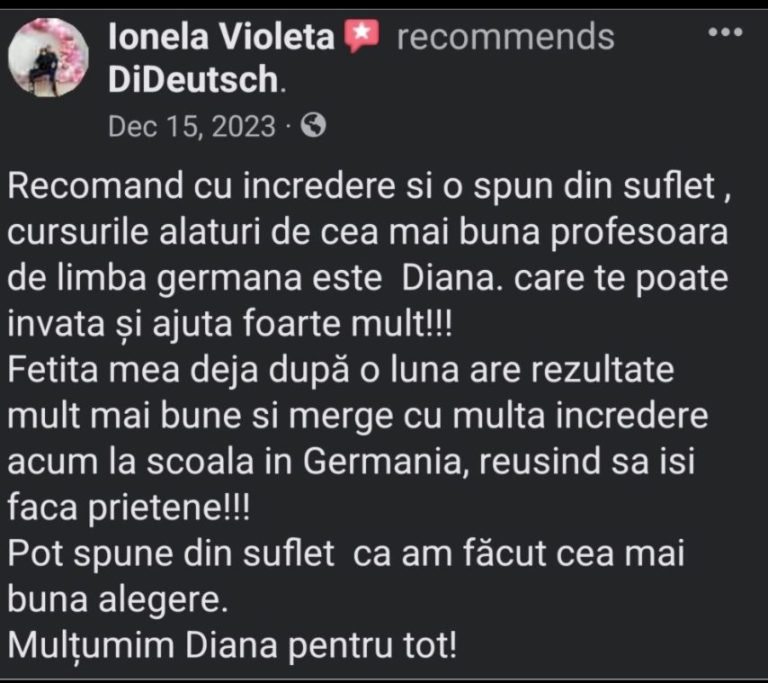Open the post dated Dec 15, 2023
The height and width of the screenshot is (683, 768).
(x=191, y=126)
